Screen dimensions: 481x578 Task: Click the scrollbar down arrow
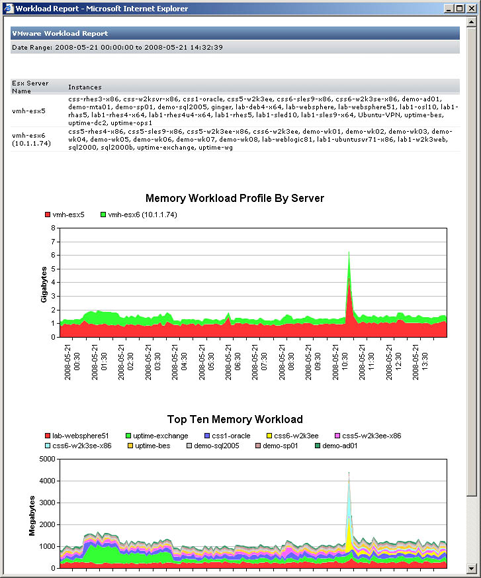pos(471,568)
